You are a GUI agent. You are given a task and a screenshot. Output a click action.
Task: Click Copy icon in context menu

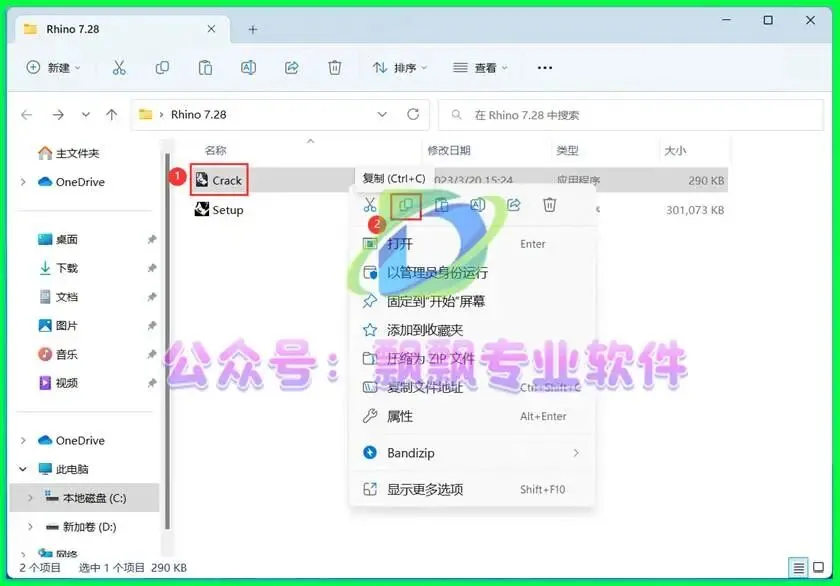click(406, 205)
